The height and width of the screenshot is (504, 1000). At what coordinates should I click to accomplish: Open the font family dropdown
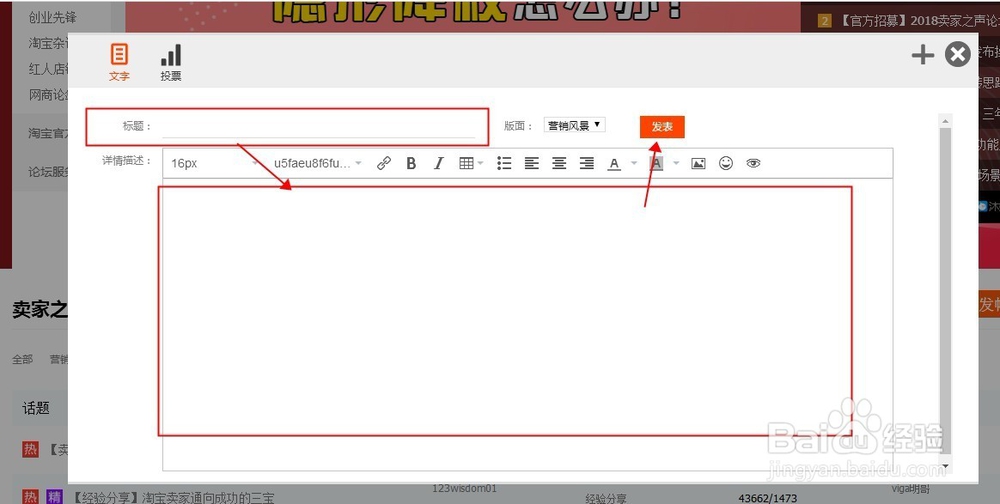pos(318,163)
